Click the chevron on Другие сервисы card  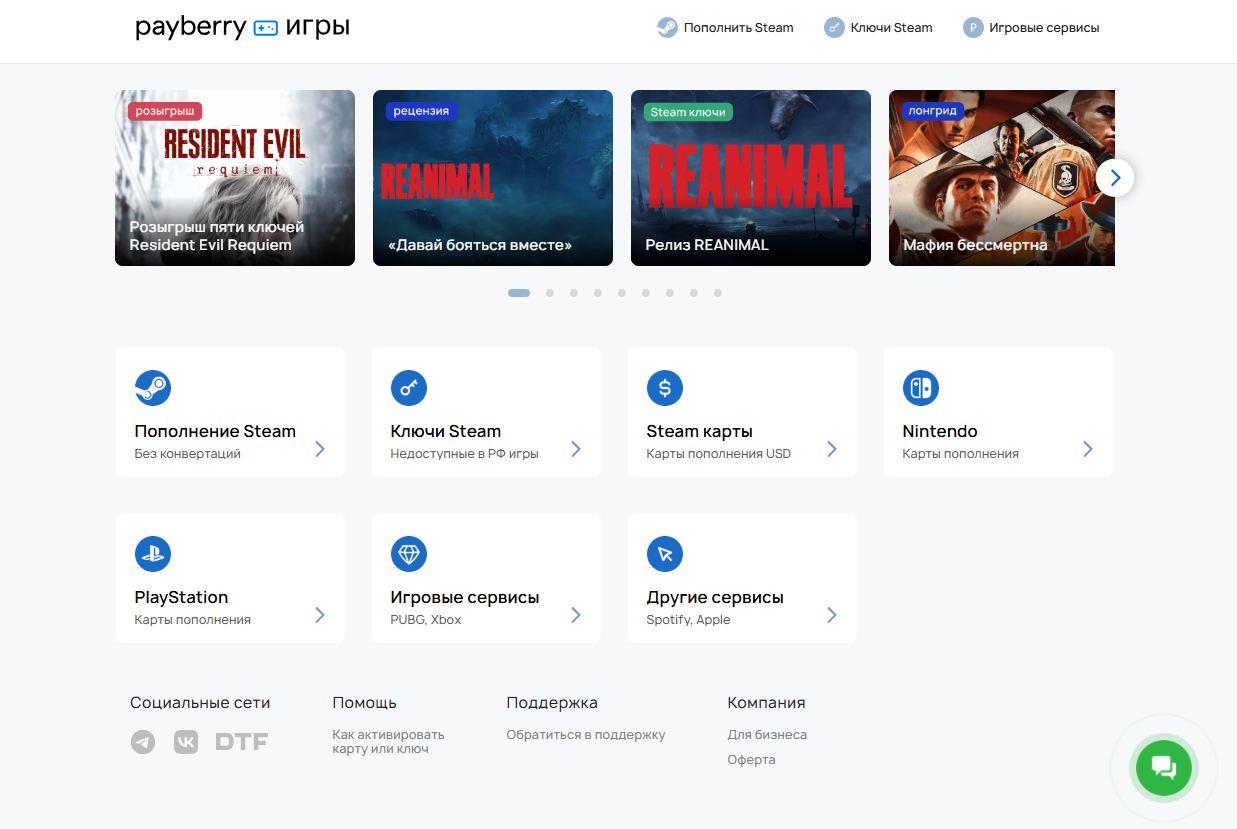(832, 615)
